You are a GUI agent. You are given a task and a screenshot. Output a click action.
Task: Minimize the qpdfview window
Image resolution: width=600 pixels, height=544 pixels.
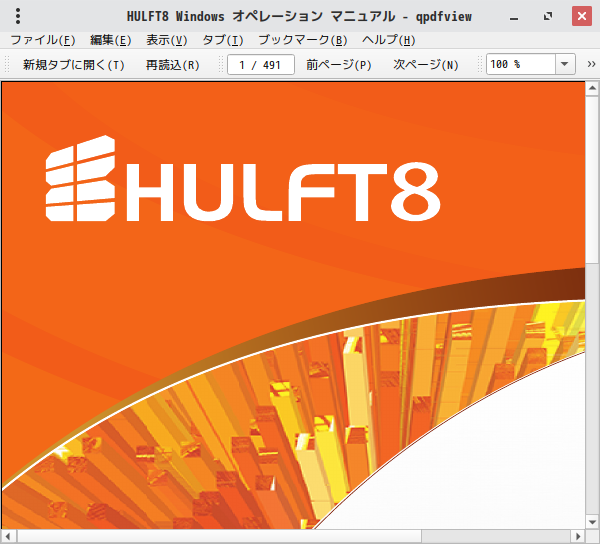514,17
